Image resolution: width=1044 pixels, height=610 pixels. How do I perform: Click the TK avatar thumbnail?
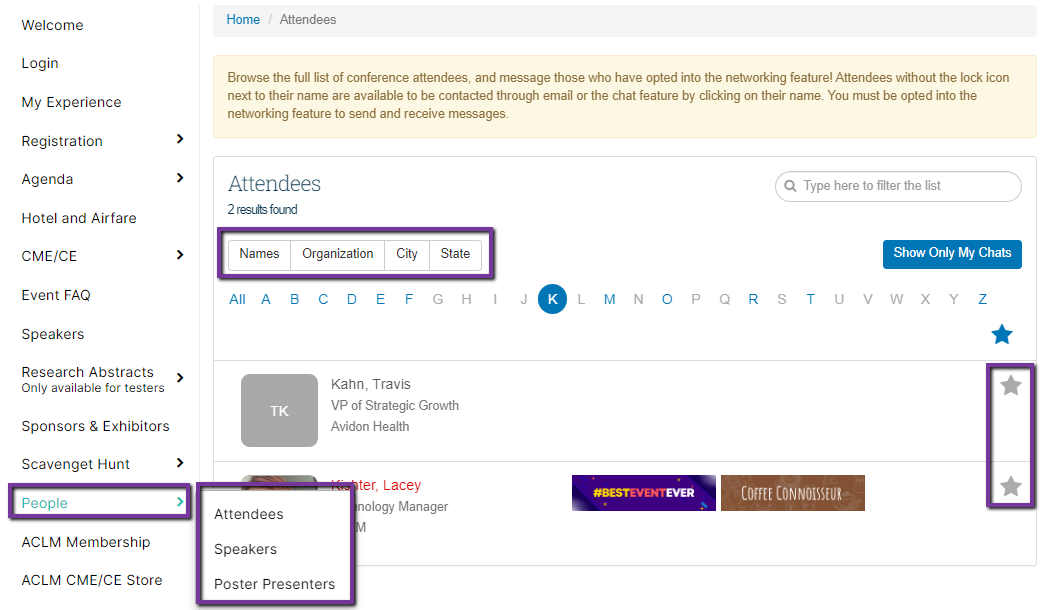click(x=279, y=410)
